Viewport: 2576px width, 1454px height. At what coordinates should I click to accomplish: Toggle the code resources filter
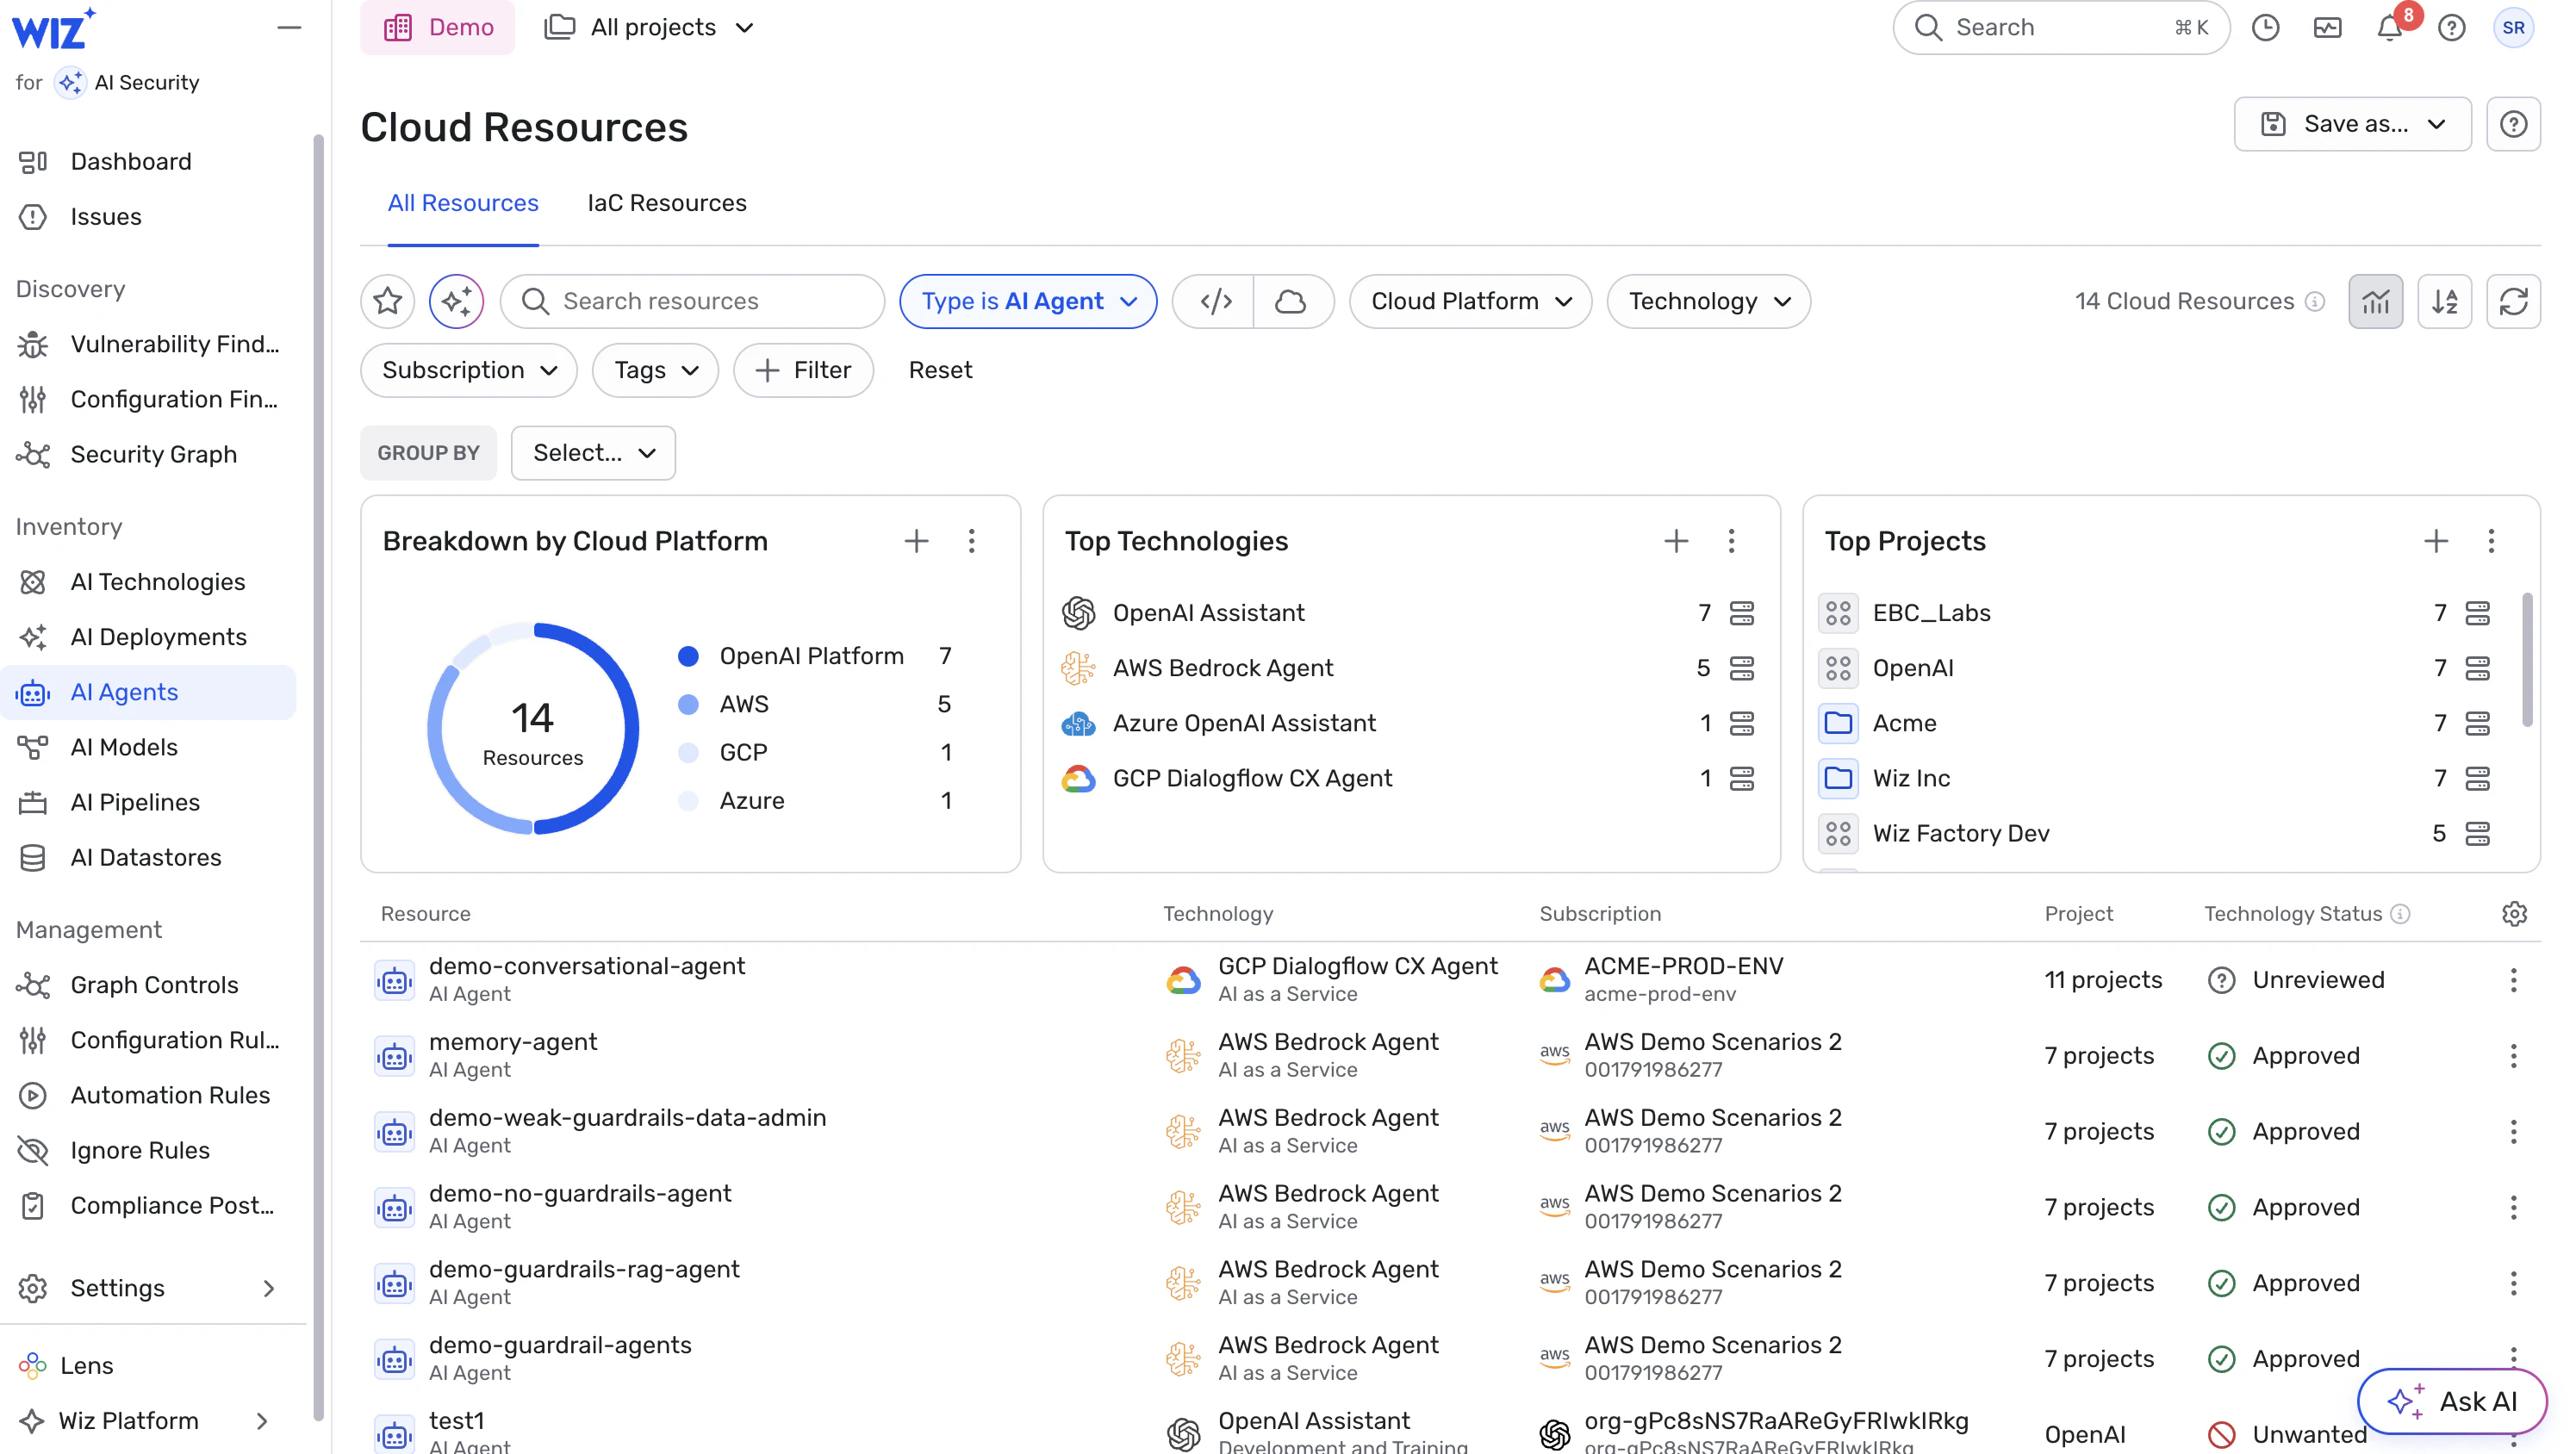(1215, 301)
